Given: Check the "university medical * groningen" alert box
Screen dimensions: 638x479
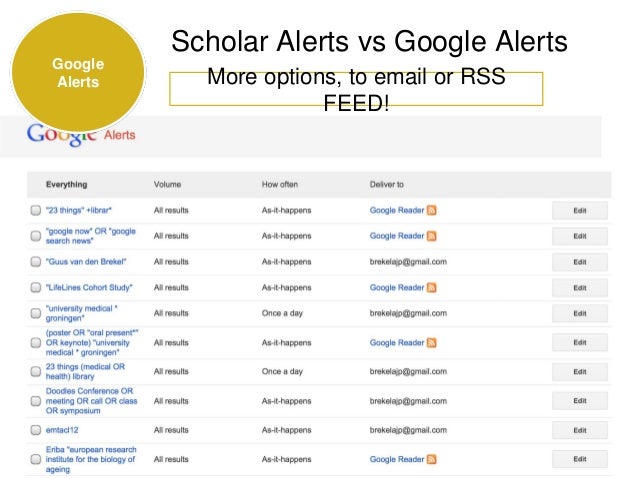Looking at the screenshot, I should point(36,313).
